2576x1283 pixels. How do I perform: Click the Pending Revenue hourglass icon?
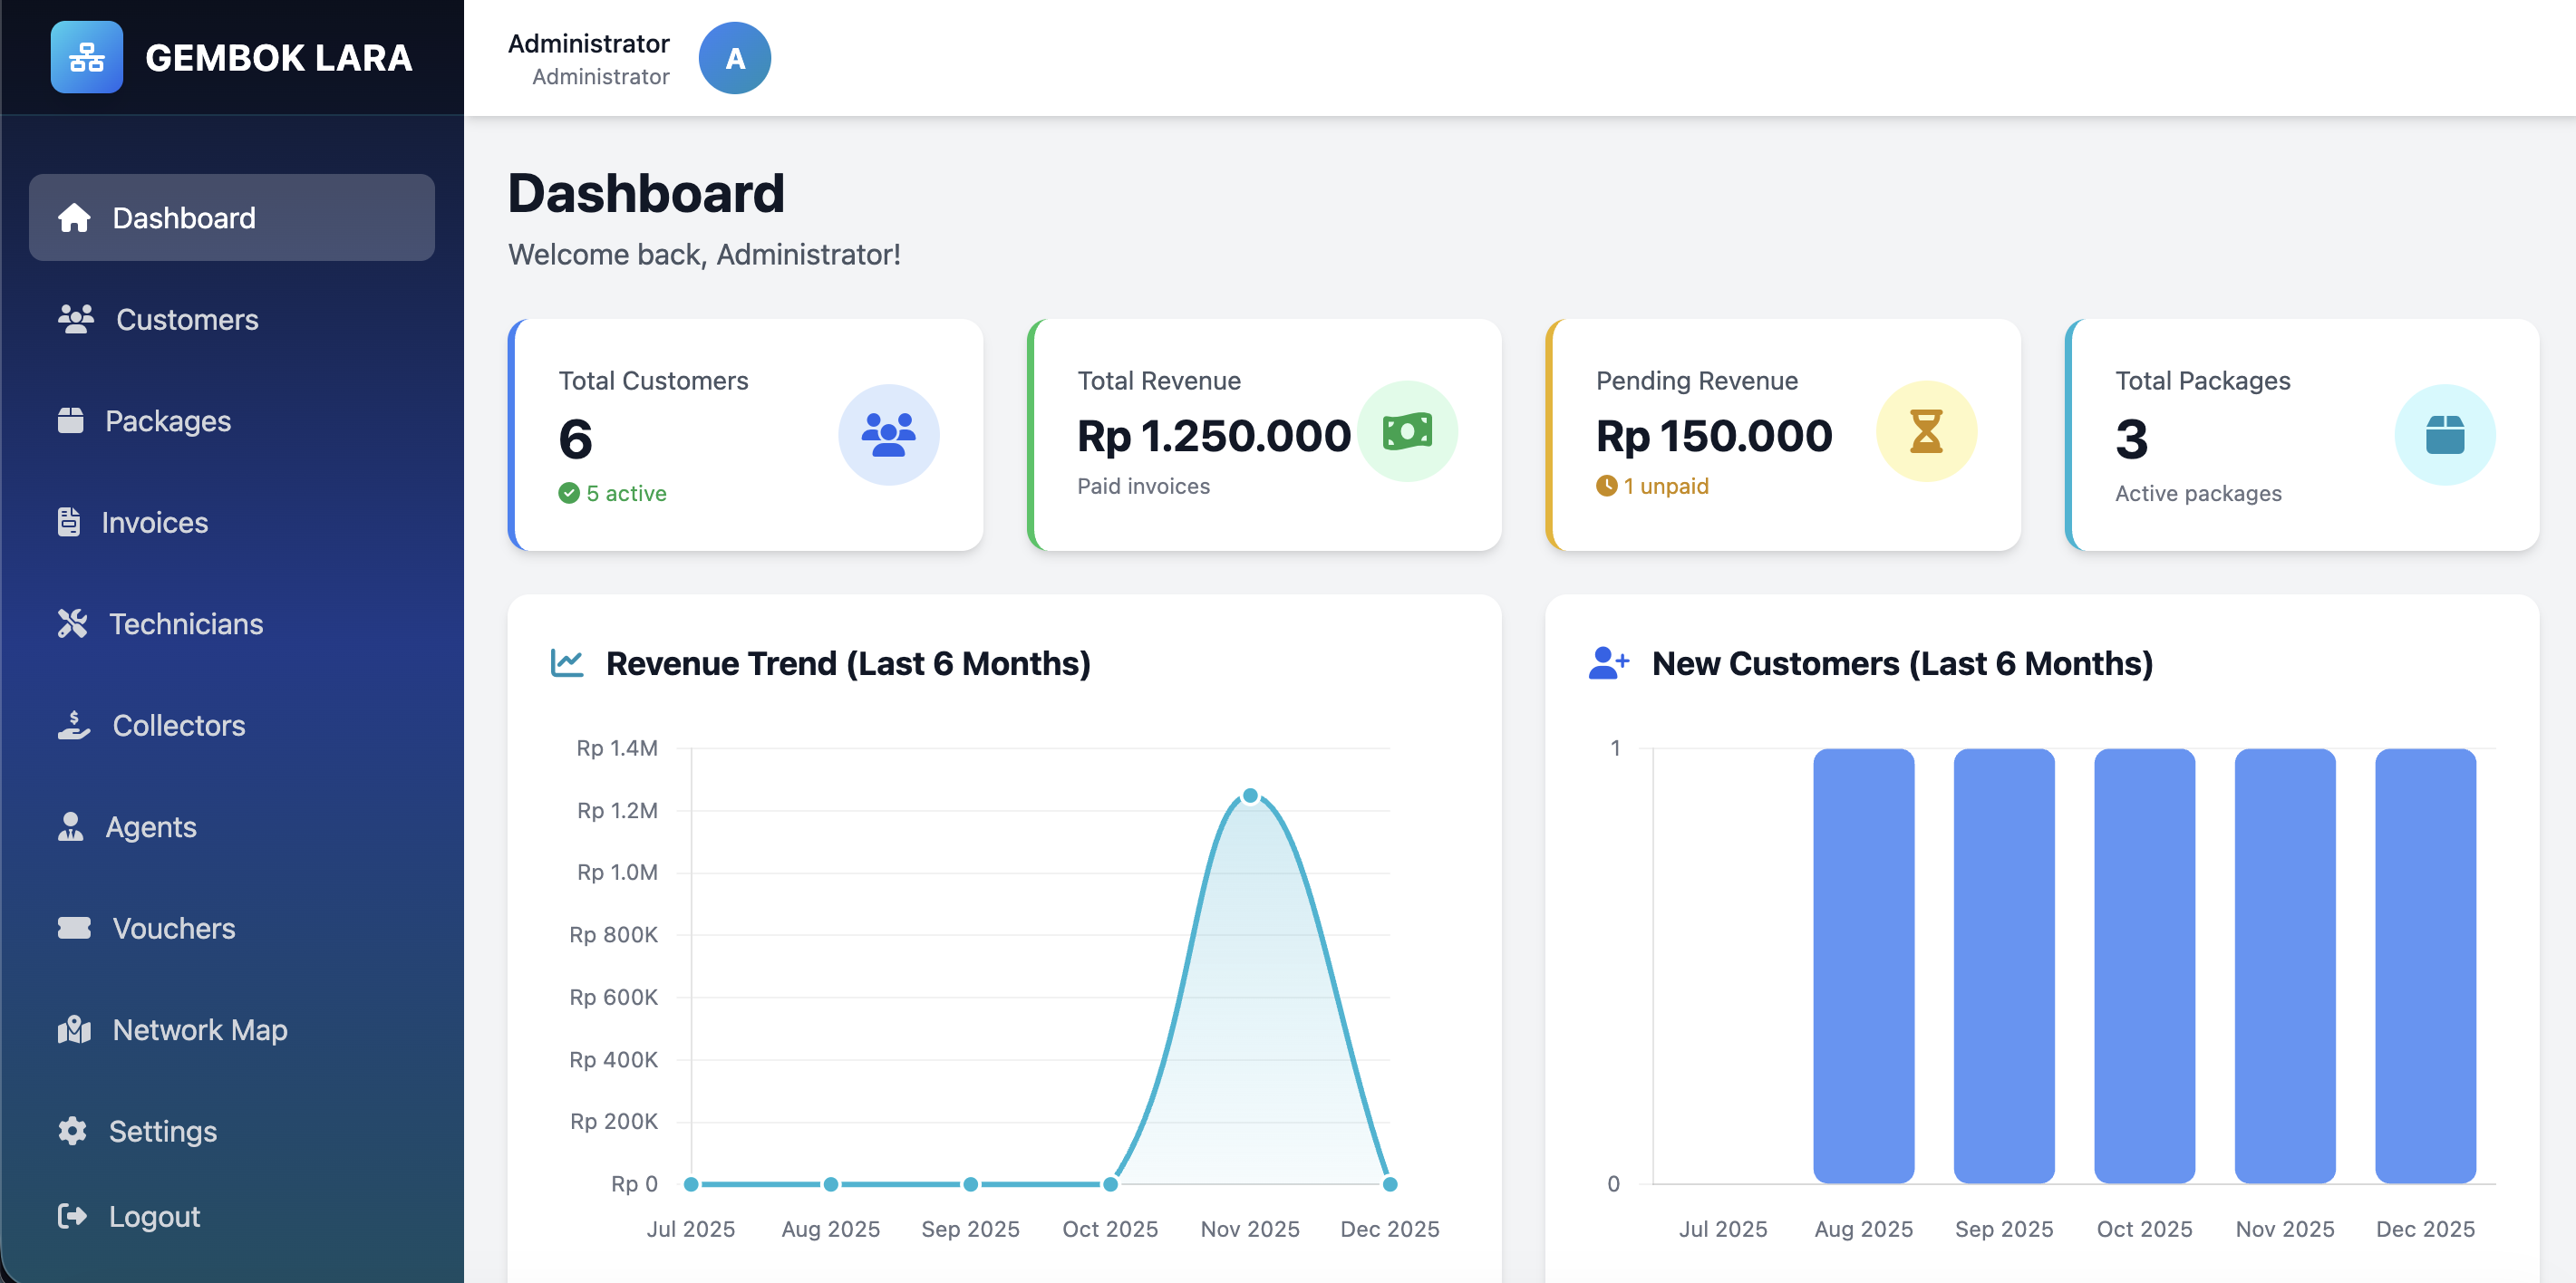(x=1925, y=431)
